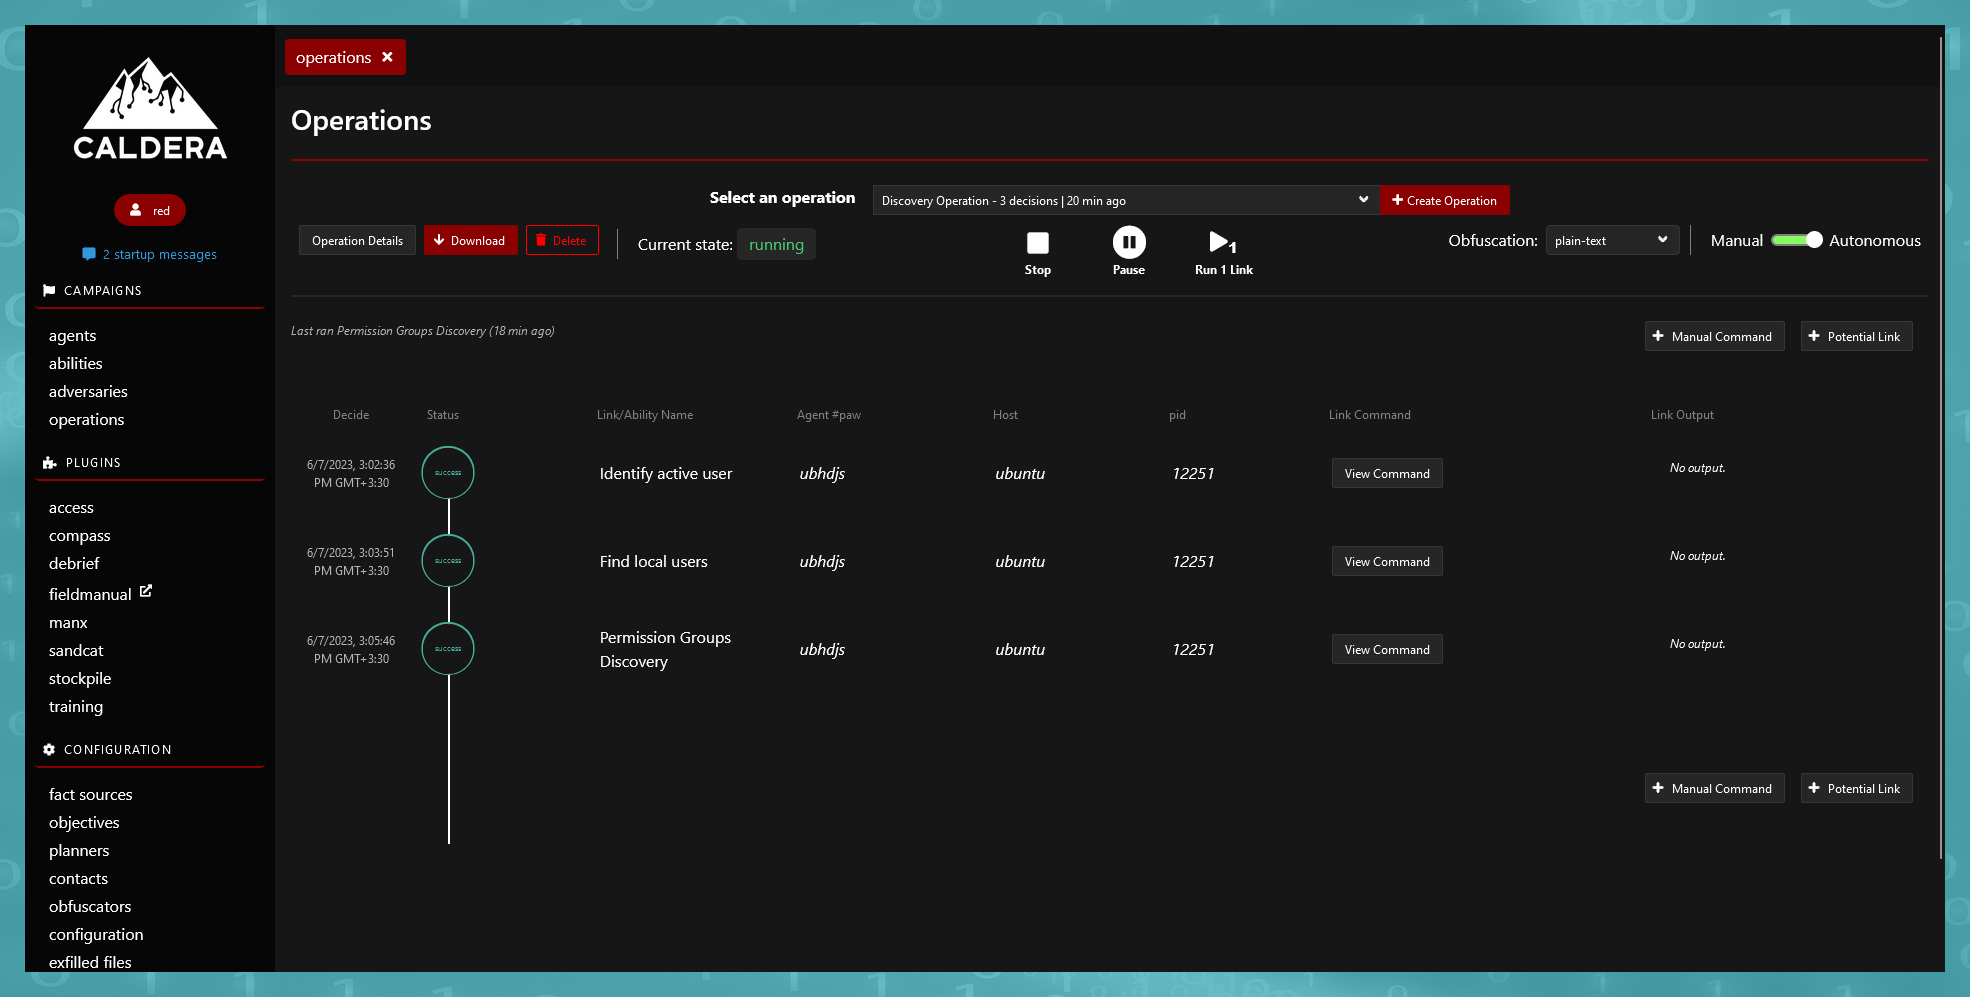The height and width of the screenshot is (997, 1970).
Task: Open exfilled files in the sidebar
Action: tap(90, 962)
